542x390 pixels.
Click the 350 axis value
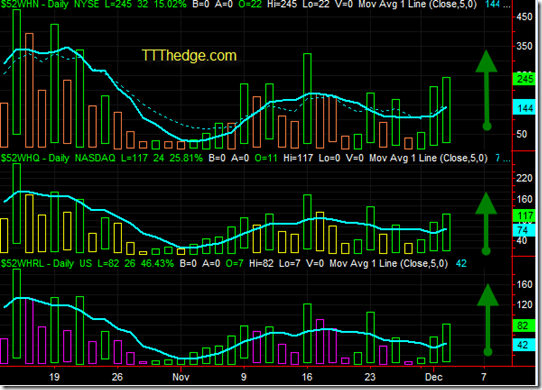524,46
